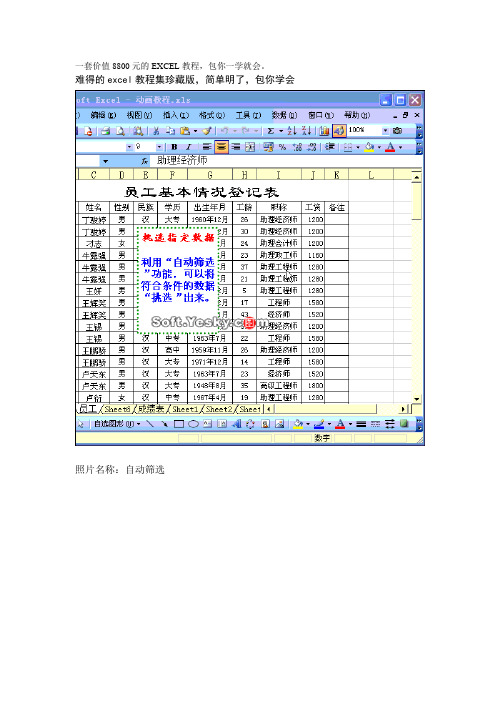This screenshot has height=702, width=496.
Task: Open the font name dropdown arrow
Action: [129, 147]
